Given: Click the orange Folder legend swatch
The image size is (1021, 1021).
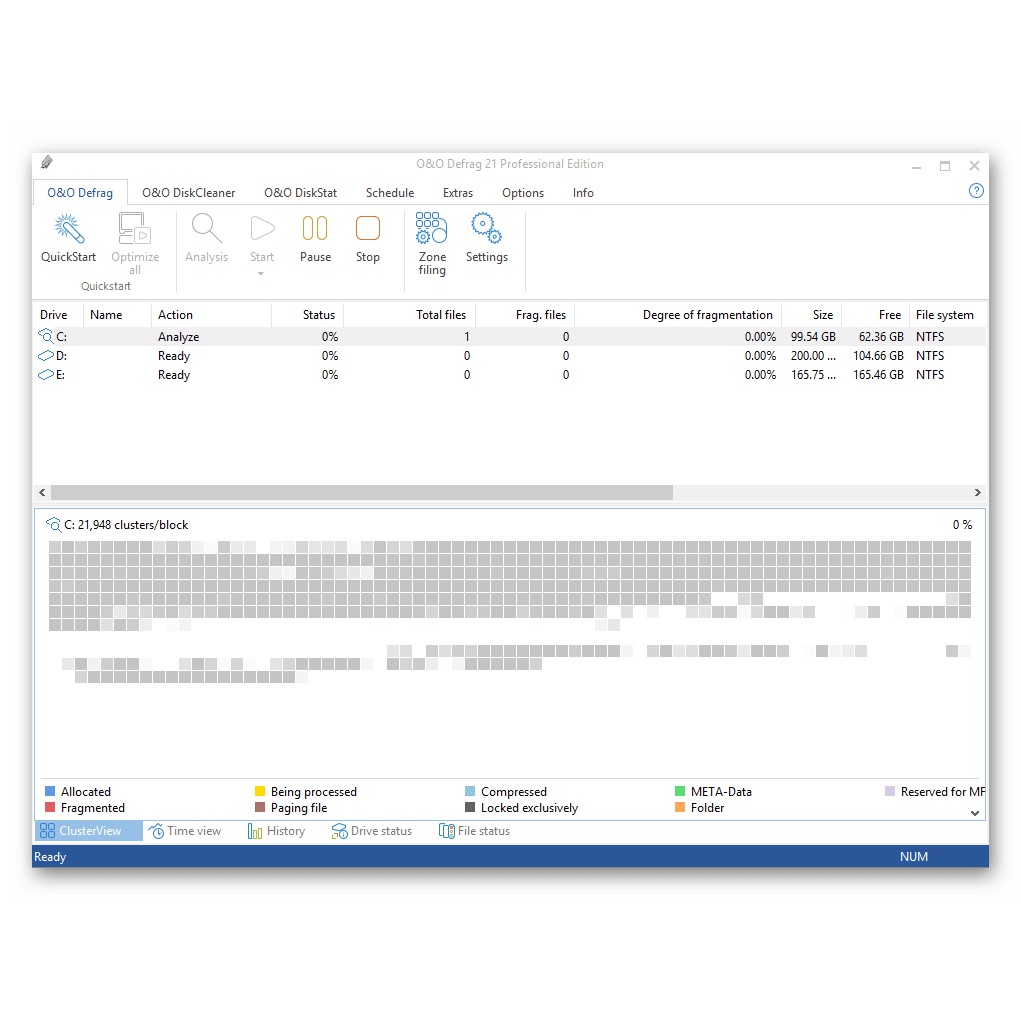Looking at the screenshot, I should tap(680, 807).
